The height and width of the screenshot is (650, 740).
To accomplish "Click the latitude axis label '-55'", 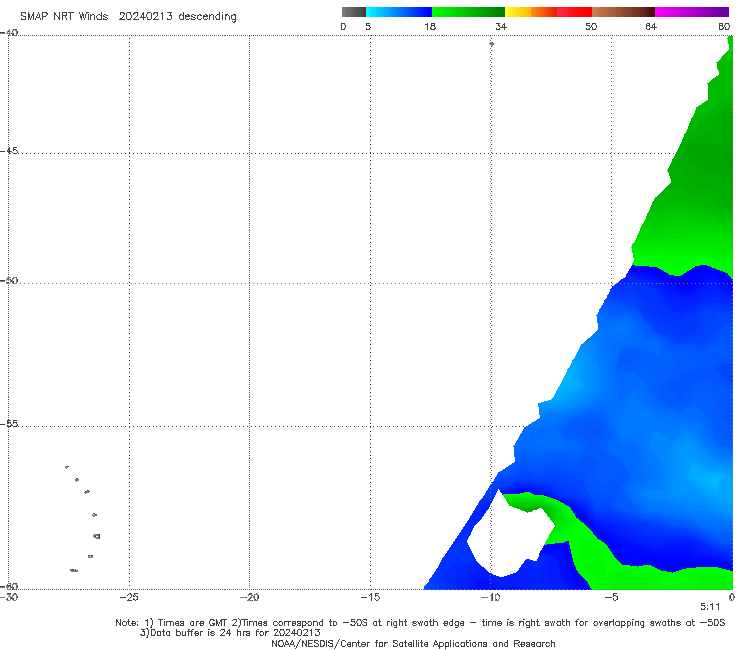I will (x=9, y=424).
